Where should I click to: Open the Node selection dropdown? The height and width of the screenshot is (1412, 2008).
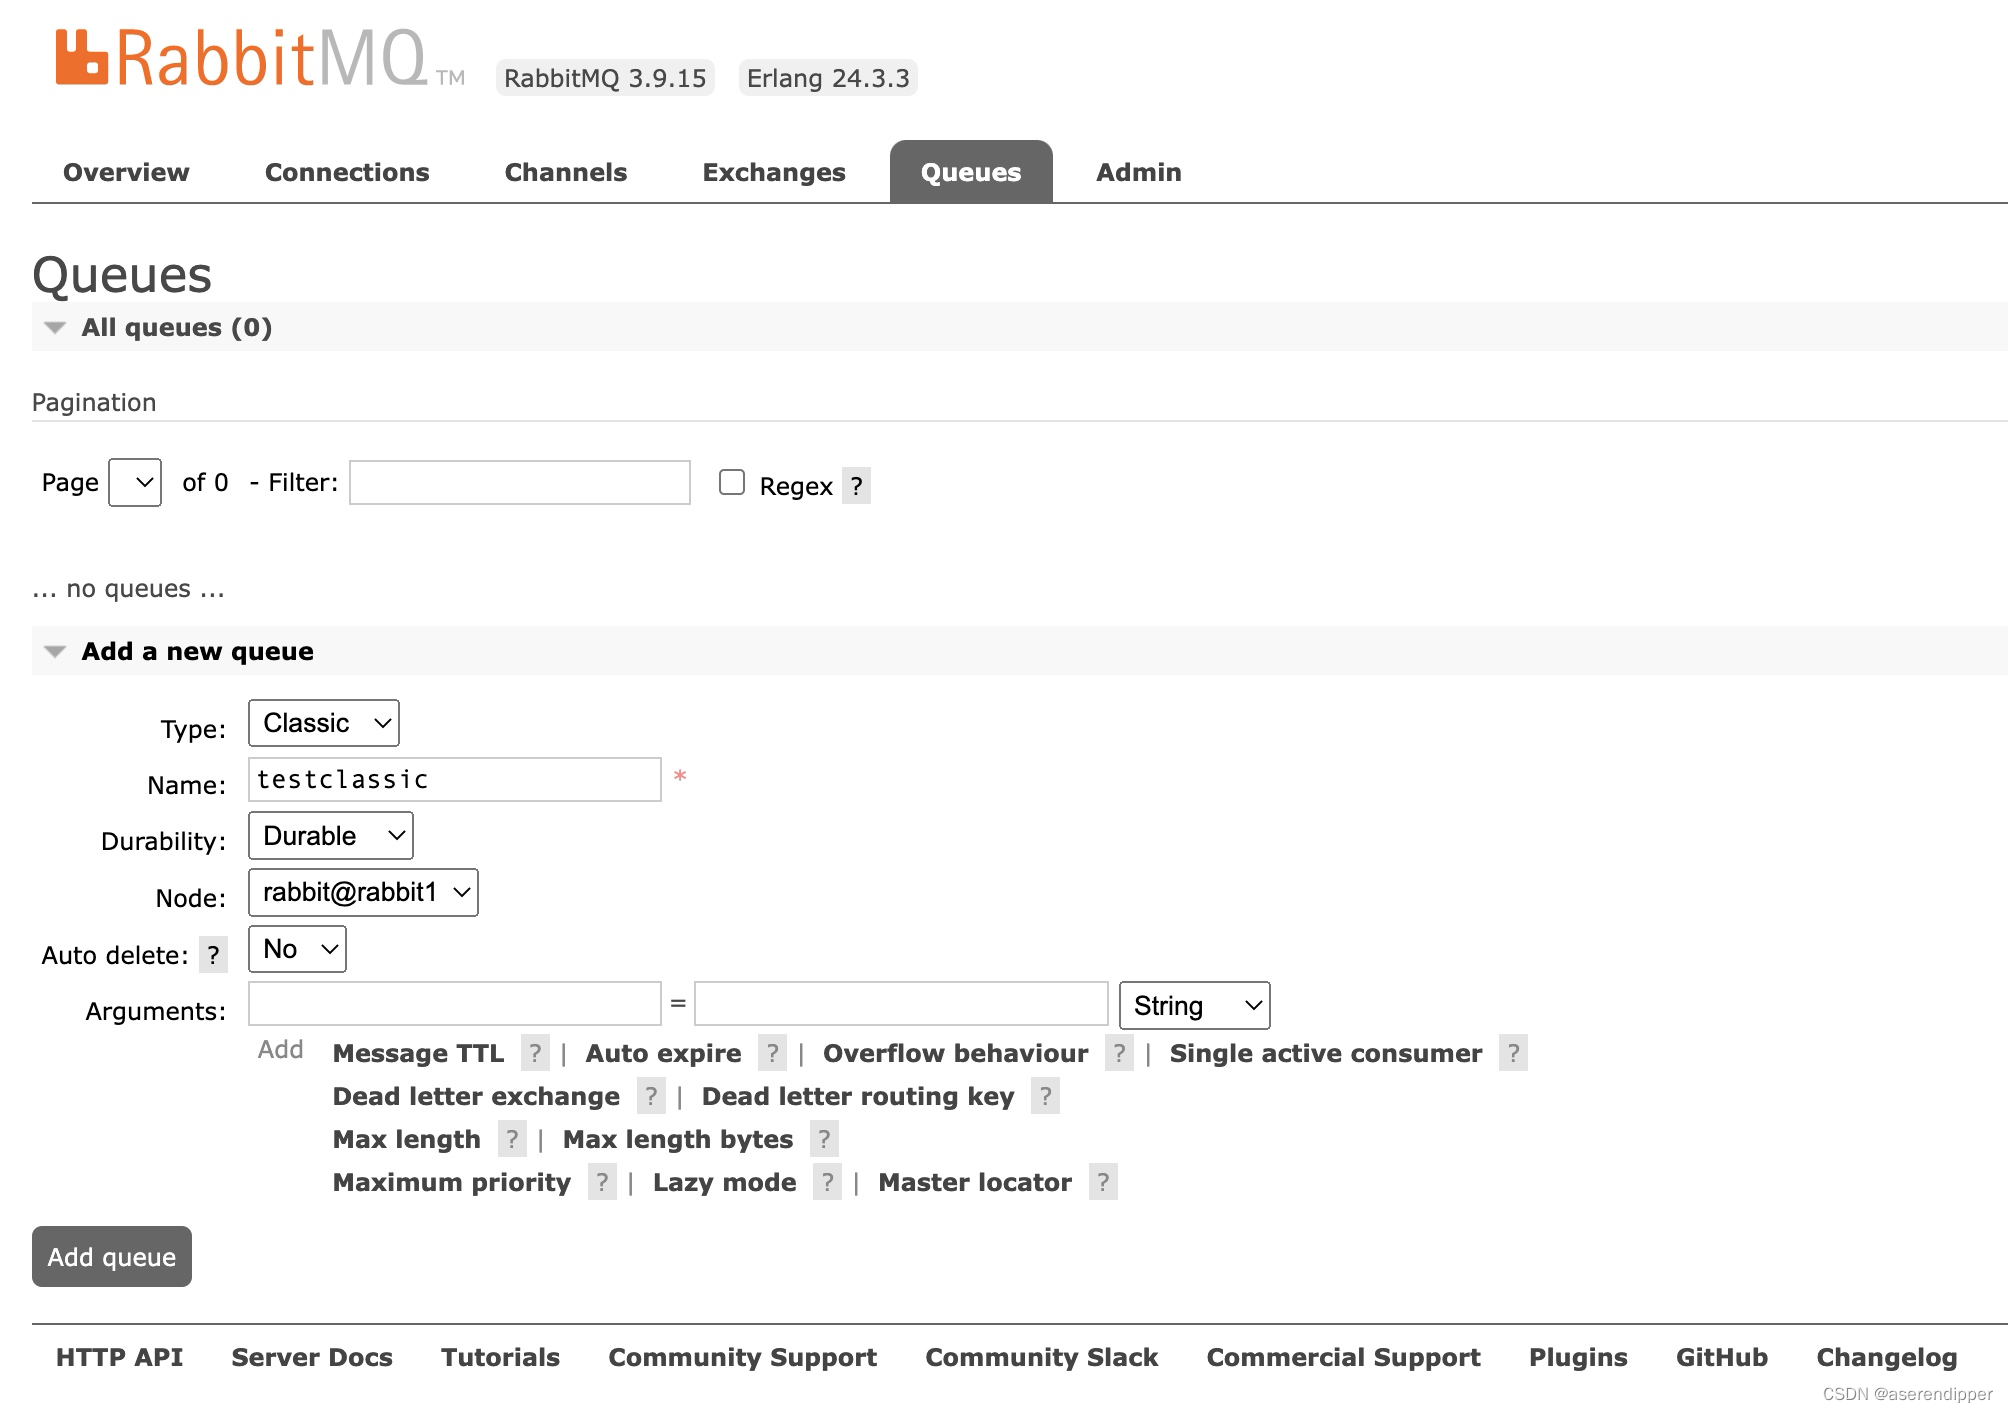click(x=363, y=892)
